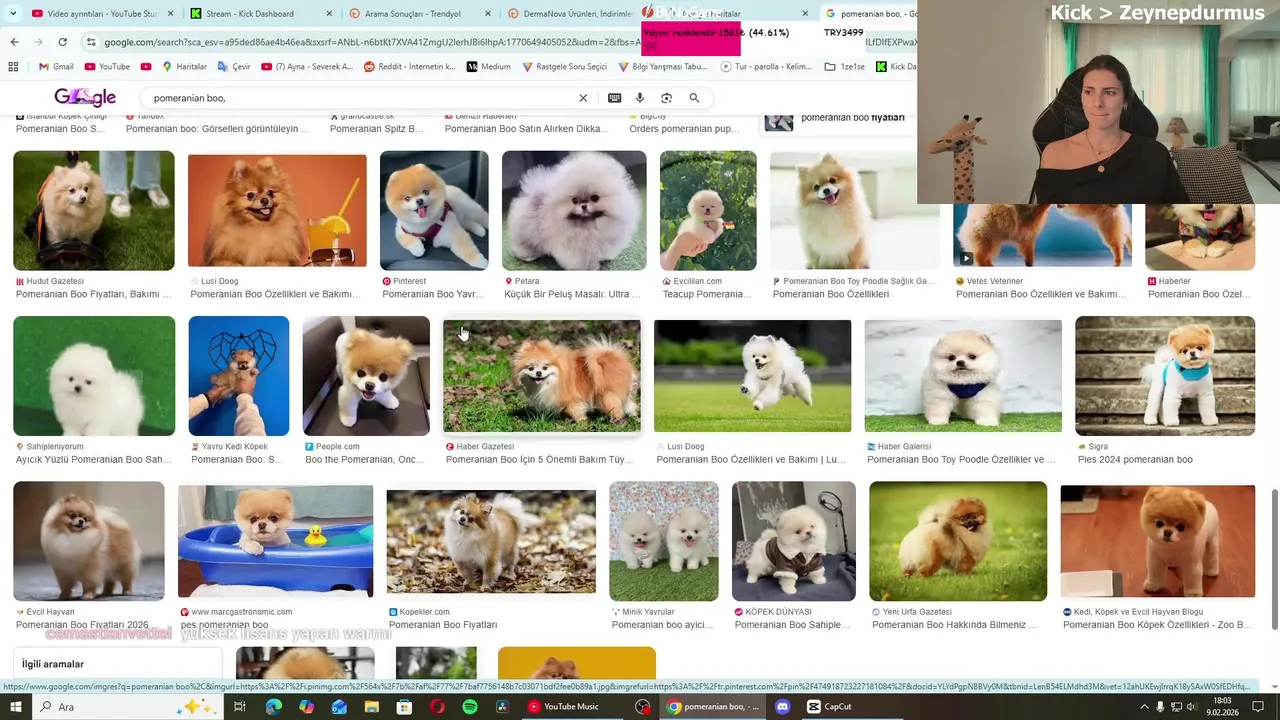This screenshot has height=720, width=1280.
Task: Open the Reddit bookmark
Action: coord(410,67)
